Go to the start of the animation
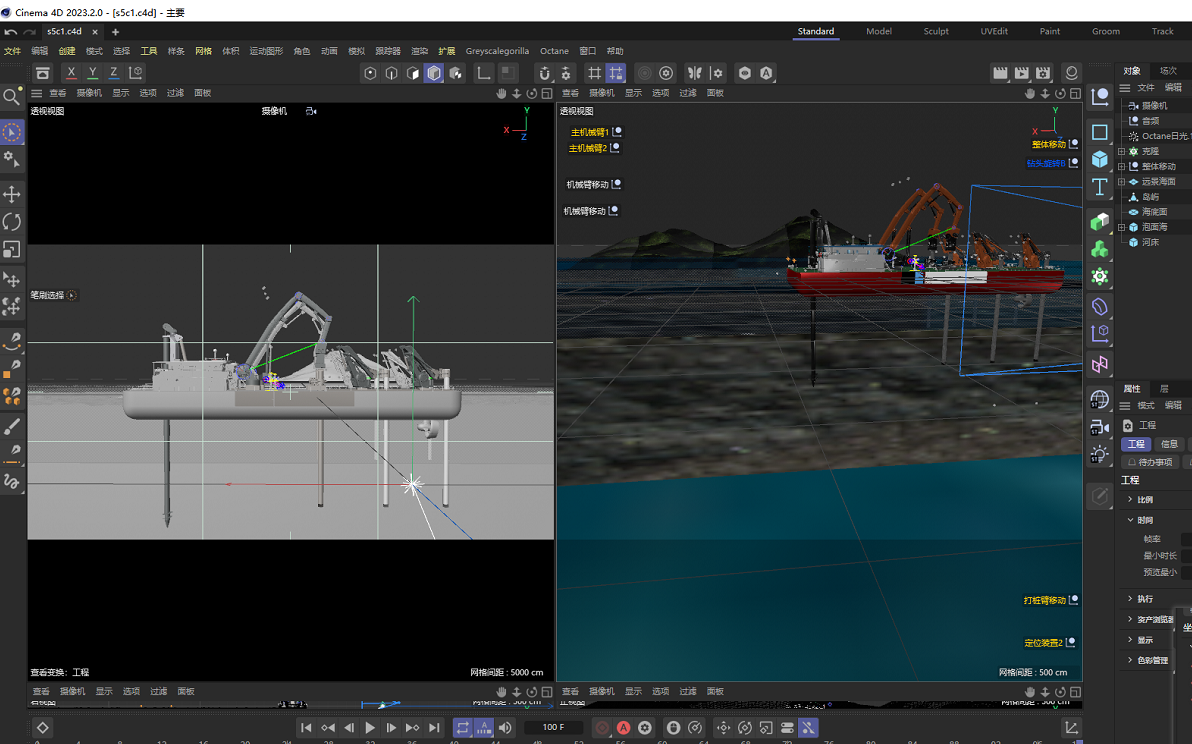Image resolution: width=1192 pixels, height=744 pixels. (306, 728)
